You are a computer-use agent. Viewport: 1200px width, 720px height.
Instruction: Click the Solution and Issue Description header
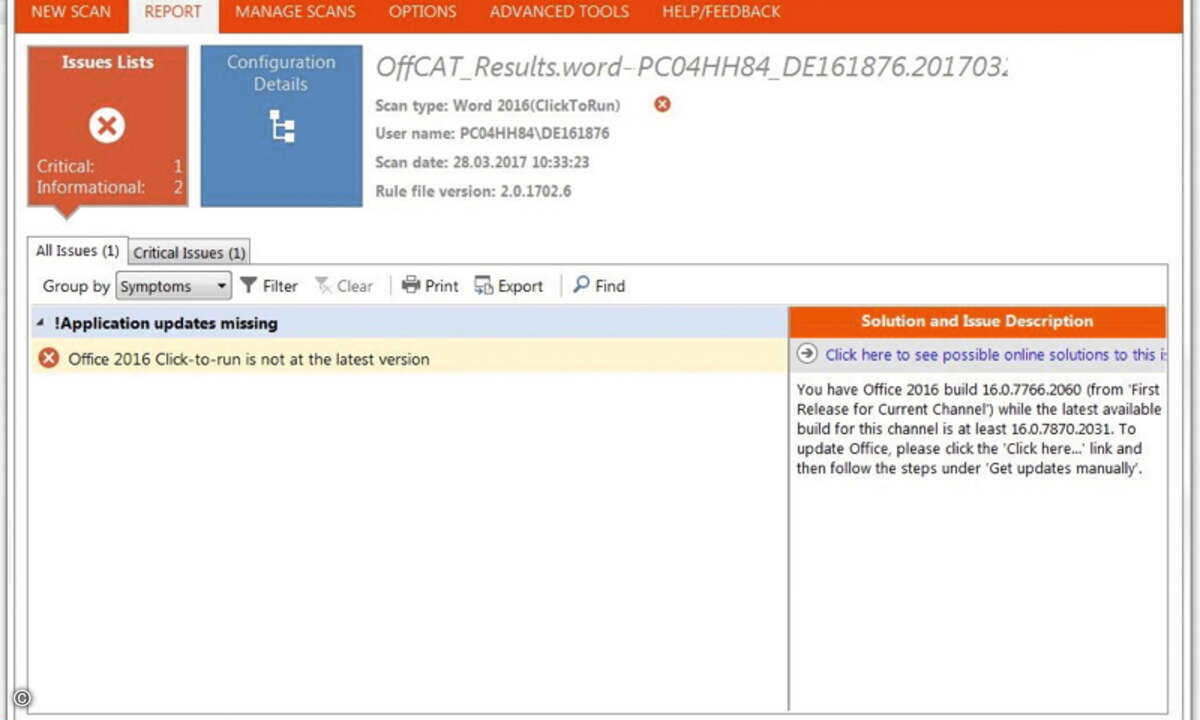pyautogui.click(x=977, y=321)
